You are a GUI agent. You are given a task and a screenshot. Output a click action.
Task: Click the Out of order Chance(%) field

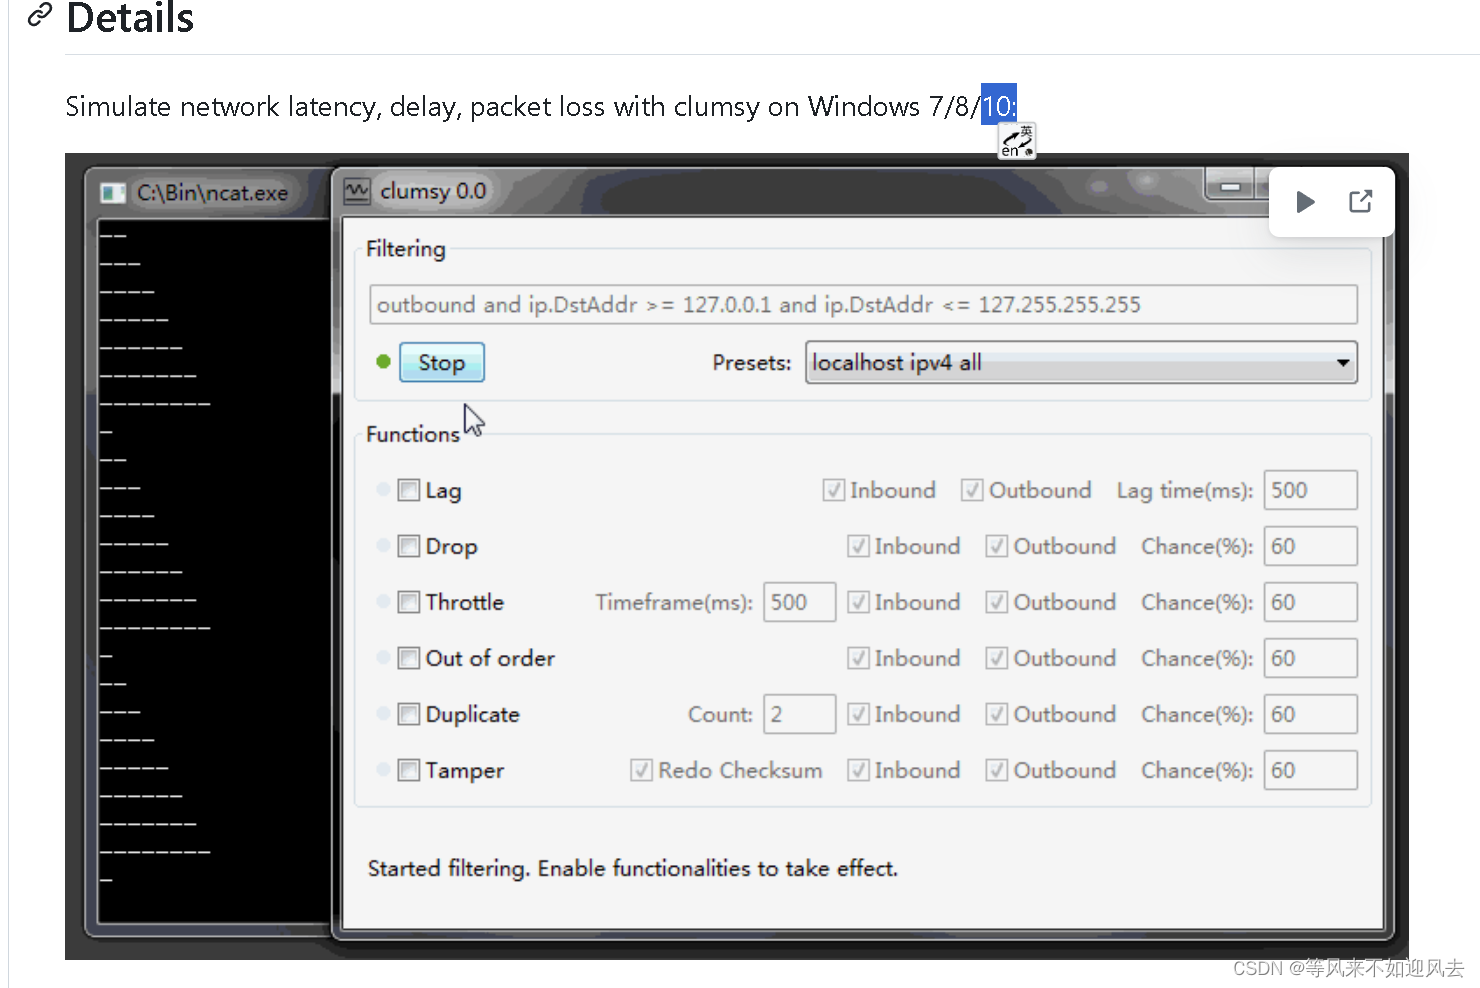1310,658
